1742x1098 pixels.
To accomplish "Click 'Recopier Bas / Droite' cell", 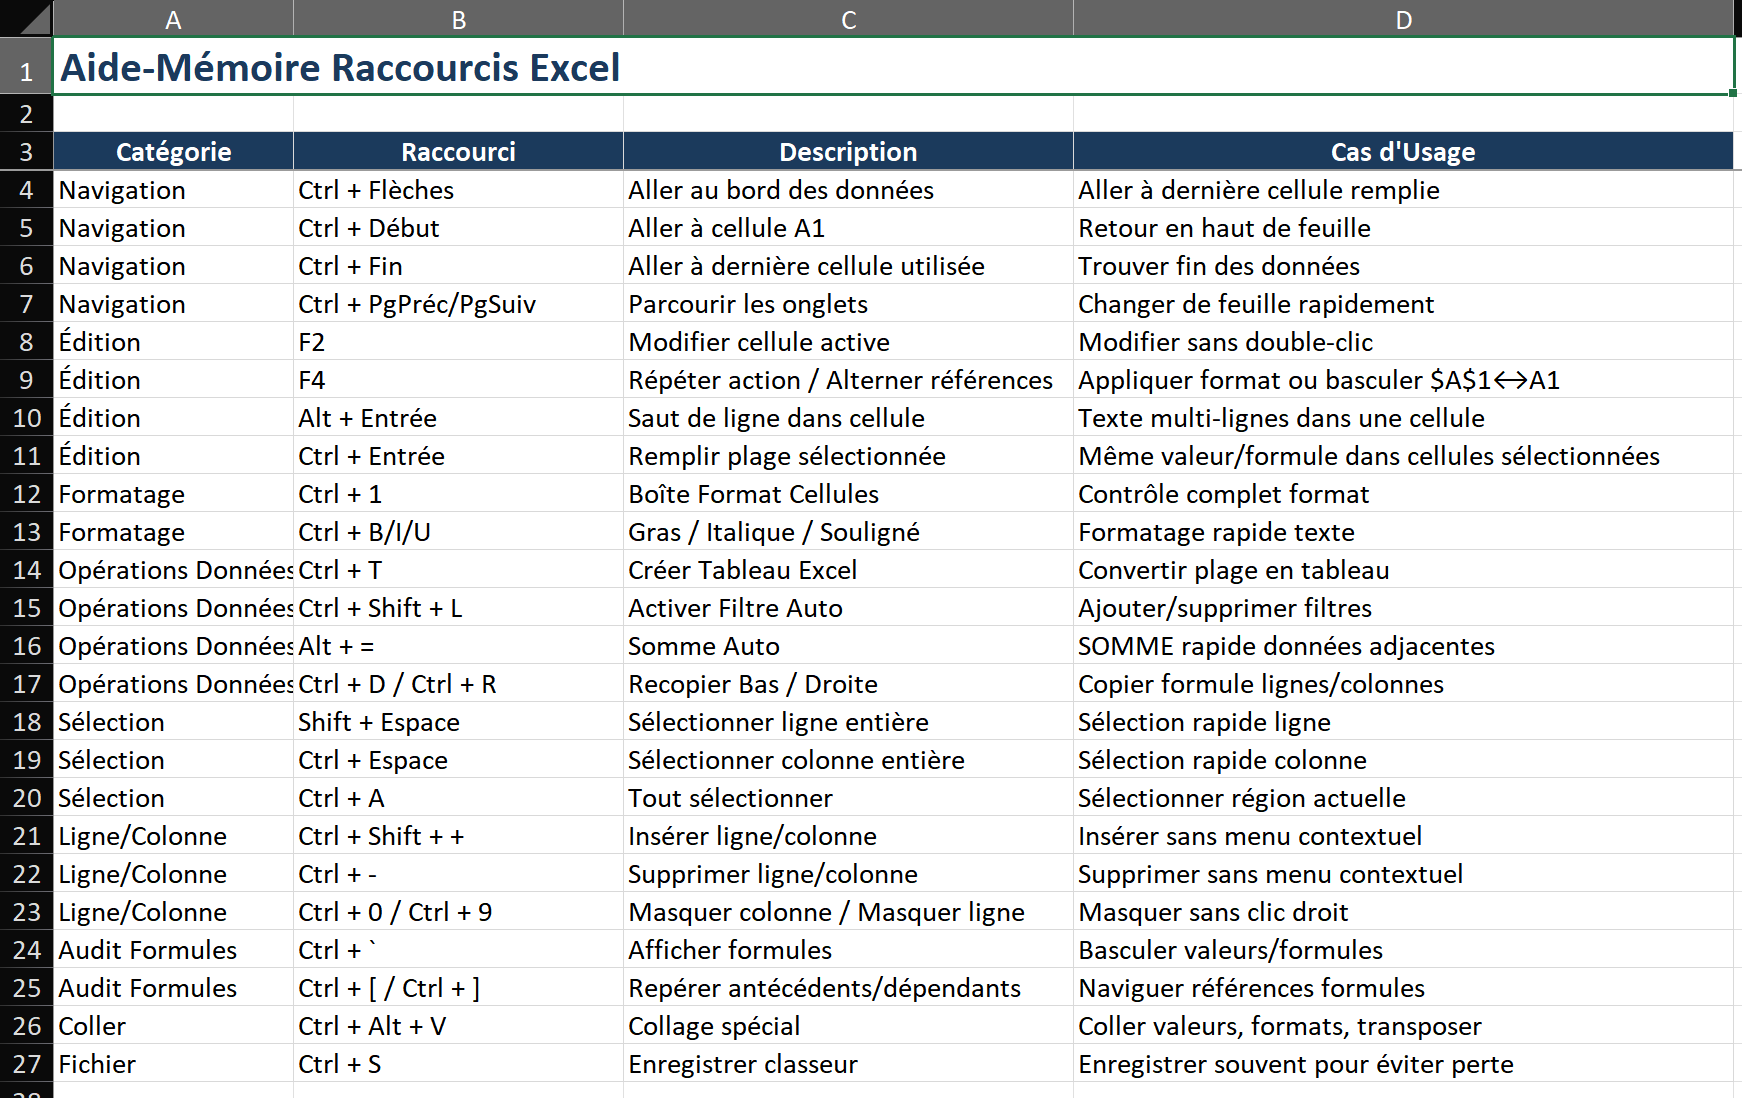I will 848,684.
